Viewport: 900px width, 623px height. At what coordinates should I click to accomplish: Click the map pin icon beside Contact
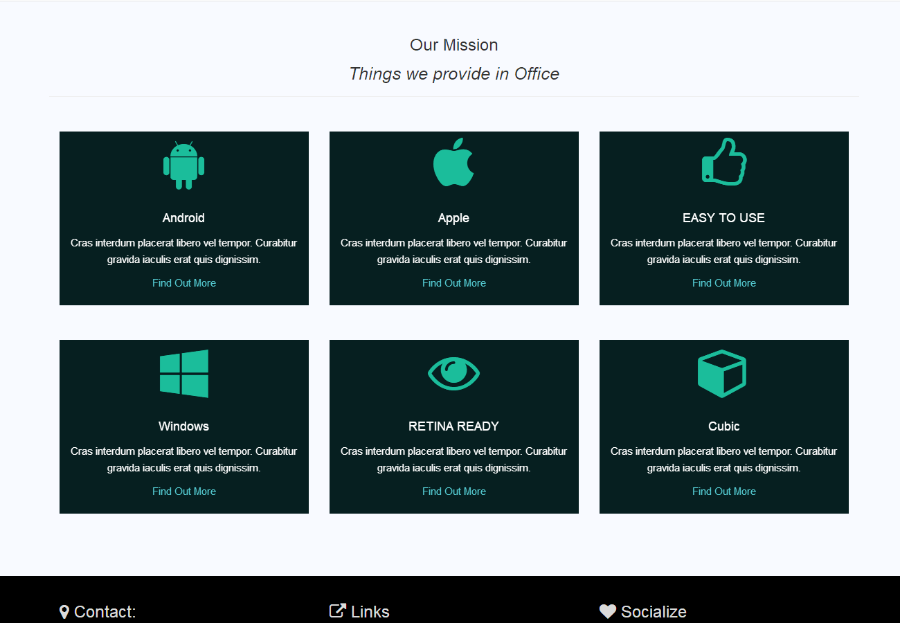coord(64,612)
